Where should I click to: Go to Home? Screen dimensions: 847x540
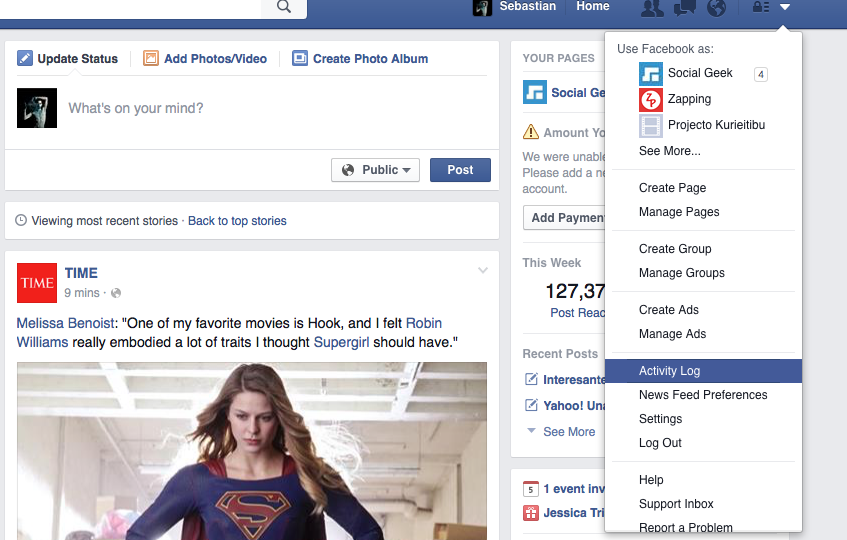click(x=593, y=6)
